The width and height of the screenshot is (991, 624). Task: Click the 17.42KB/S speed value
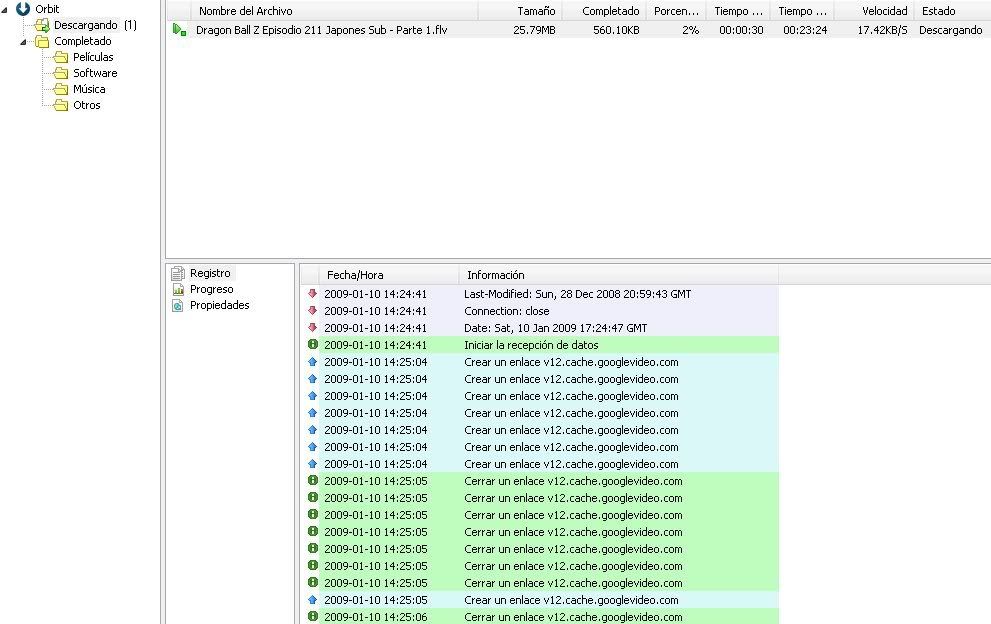click(x=882, y=30)
